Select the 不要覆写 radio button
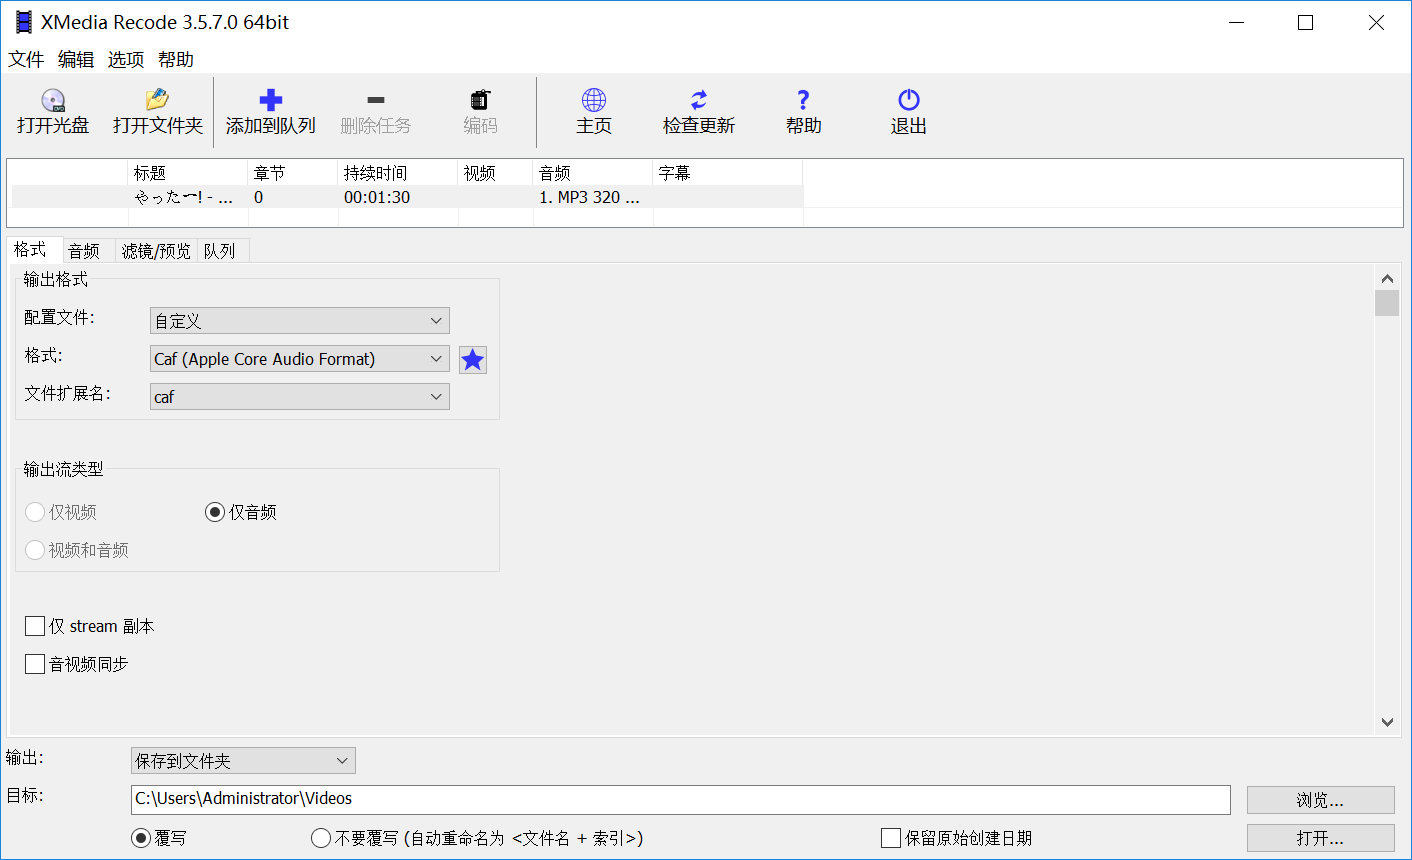Viewport: 1412px width, 860px height. pyautogui.click(x=320, y=838)
